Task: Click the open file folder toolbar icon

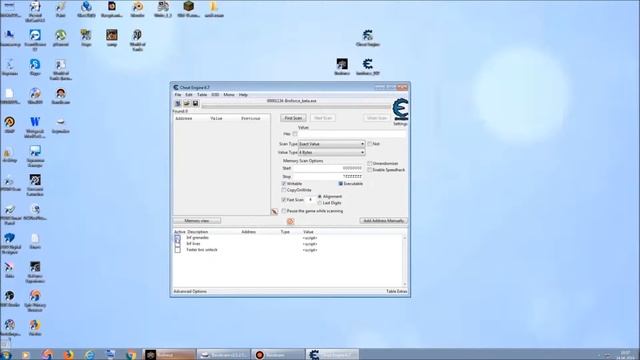Action: coord(187,103)
